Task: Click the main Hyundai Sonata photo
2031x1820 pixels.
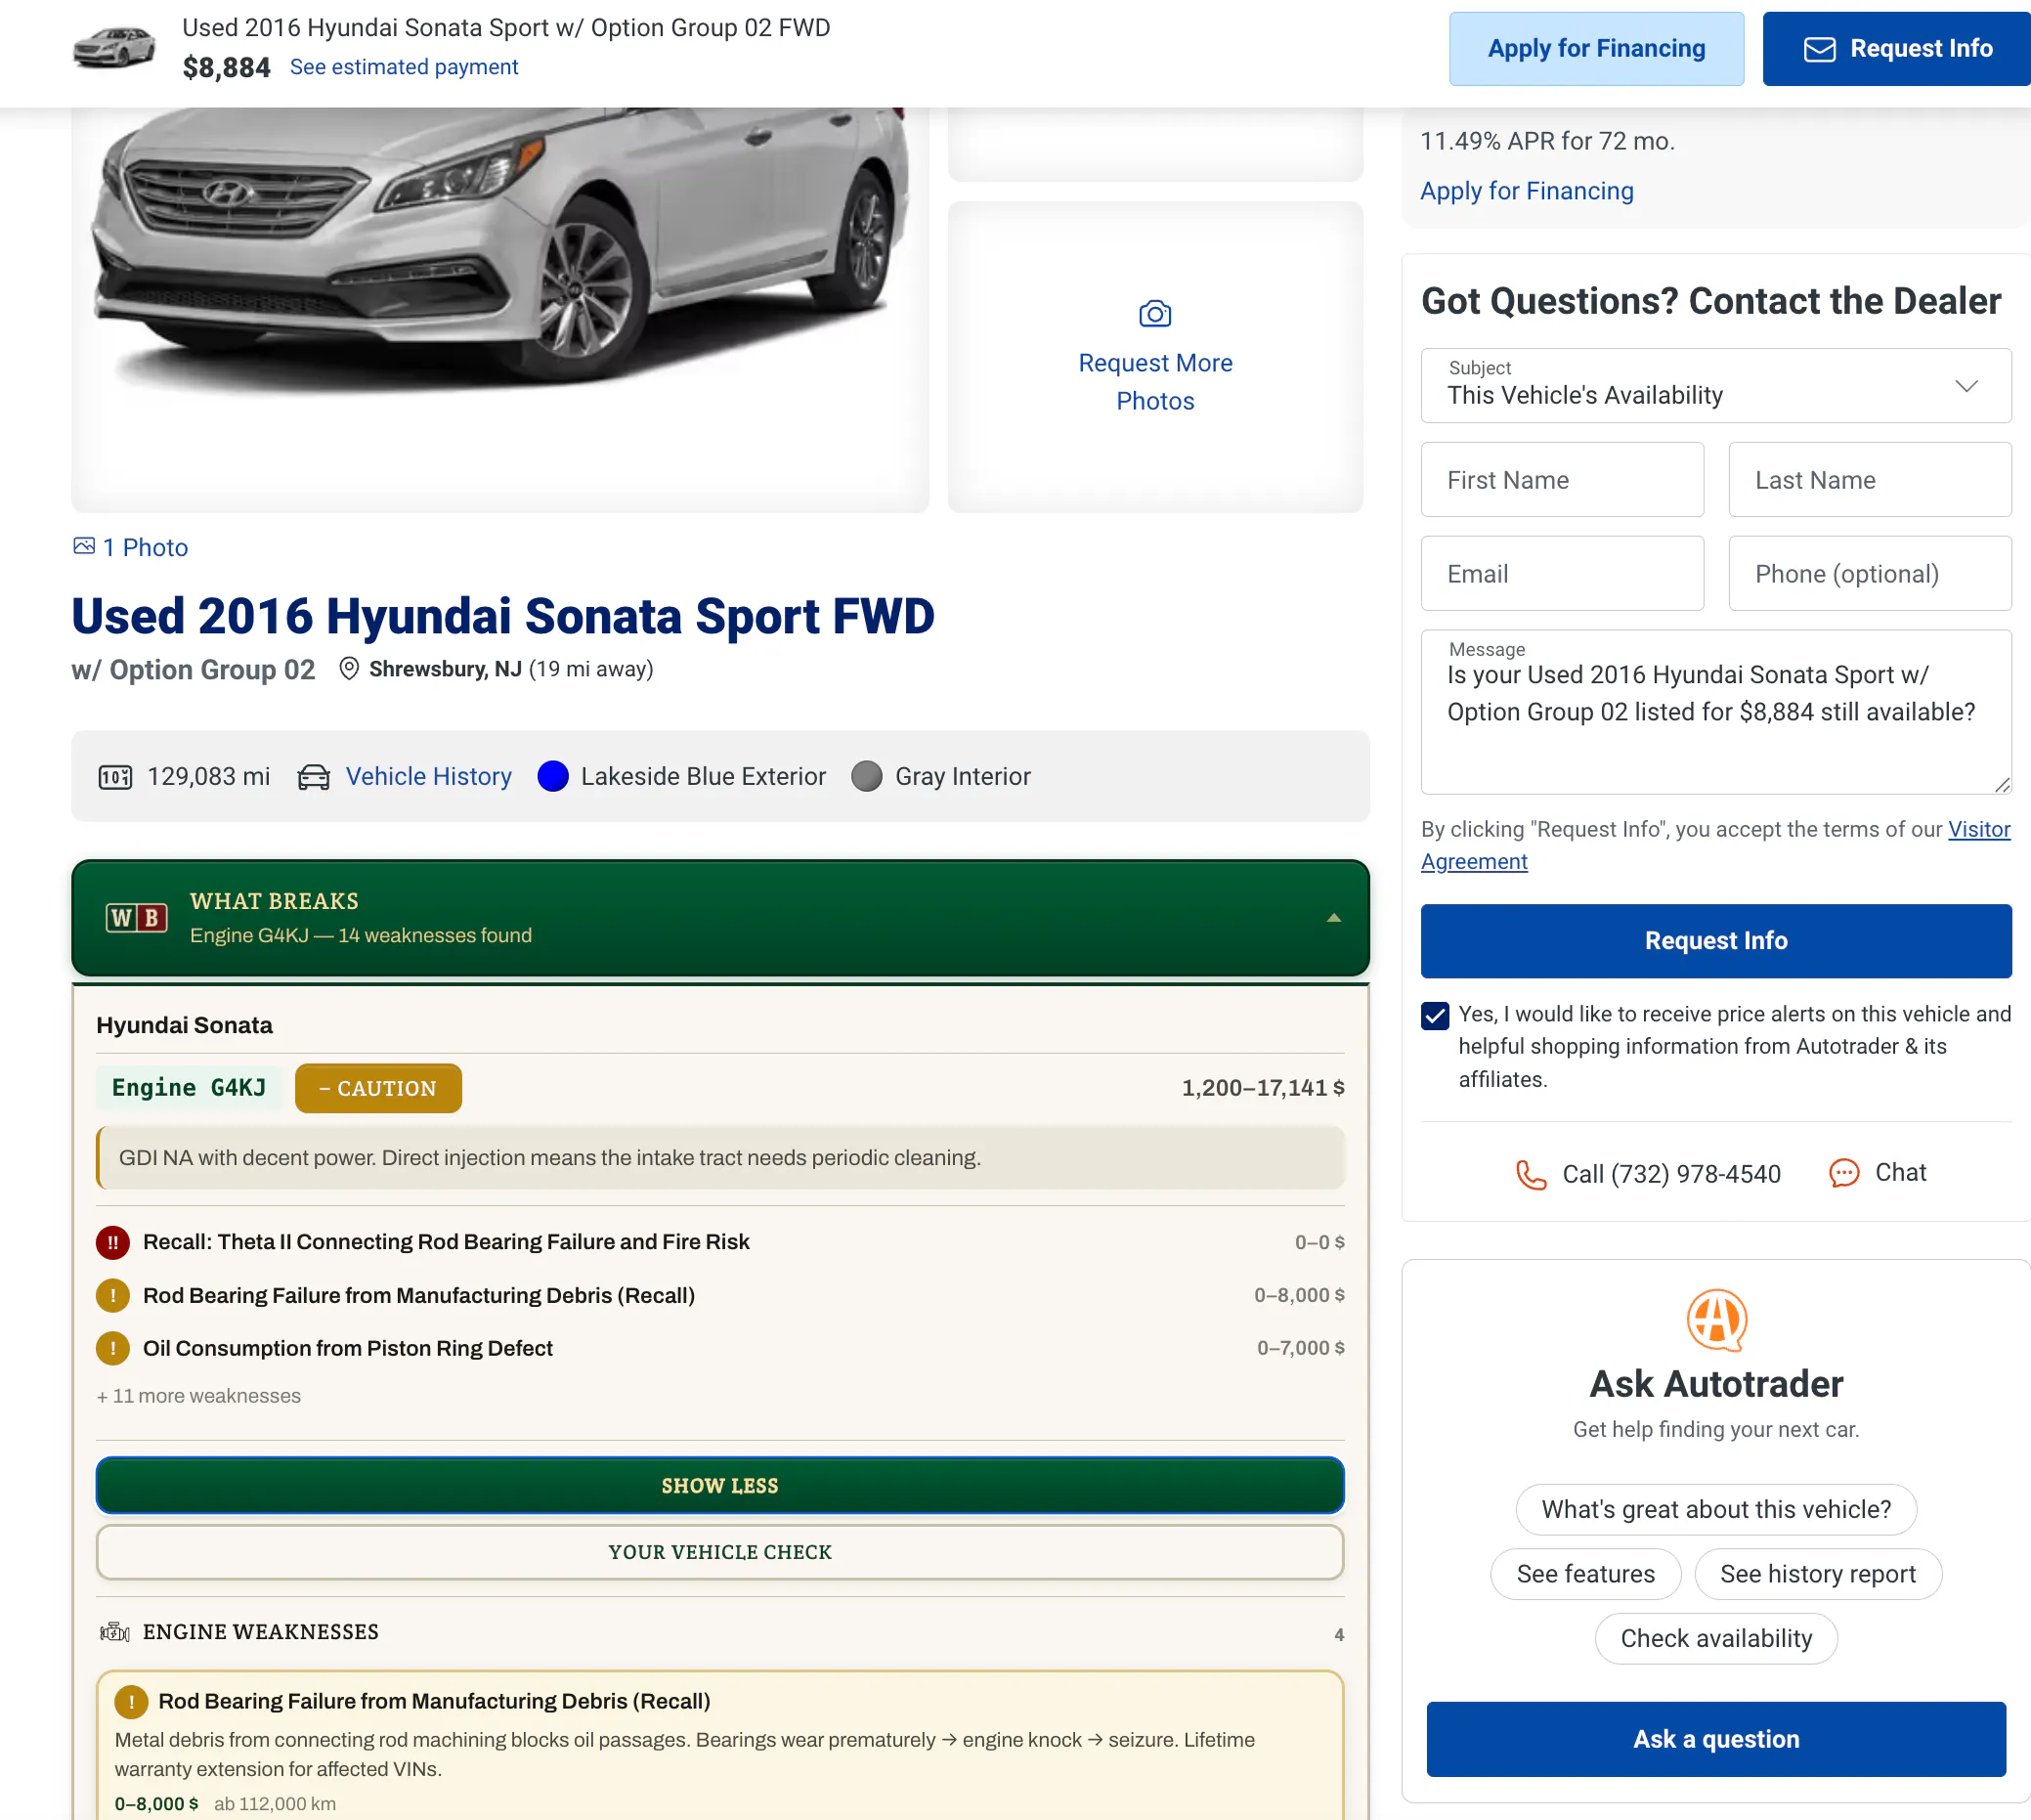Action: [500, 310]
